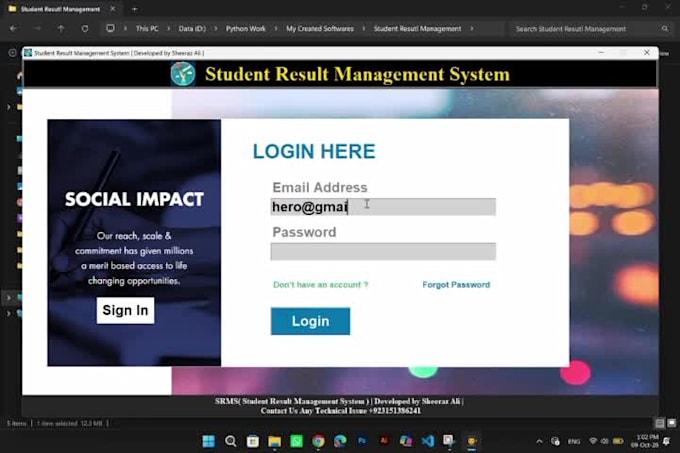
Task: Open the taskbar clock and date
Action: click(644, 441)
